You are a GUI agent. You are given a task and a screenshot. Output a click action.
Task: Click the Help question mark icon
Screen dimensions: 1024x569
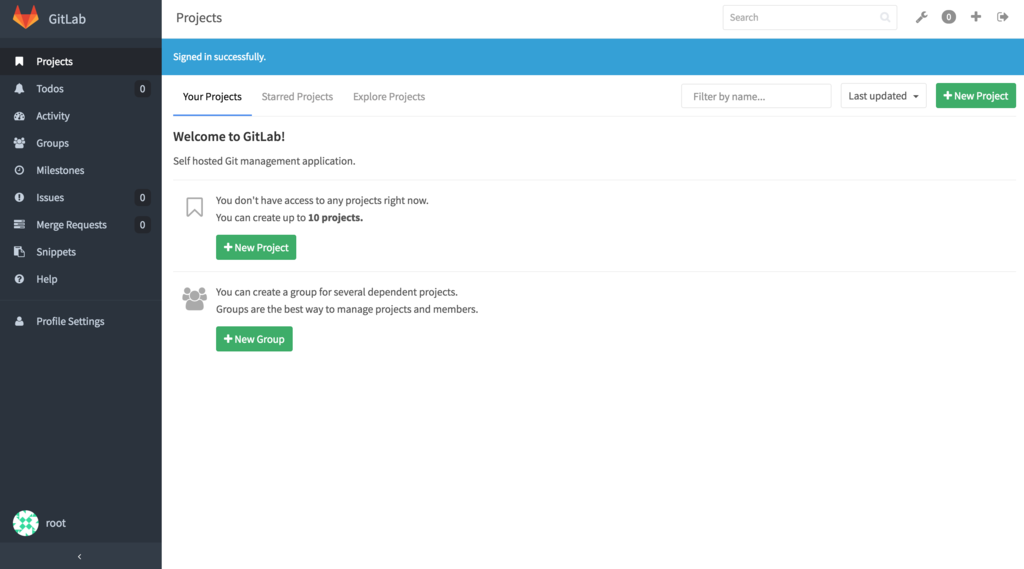(19, 279)
